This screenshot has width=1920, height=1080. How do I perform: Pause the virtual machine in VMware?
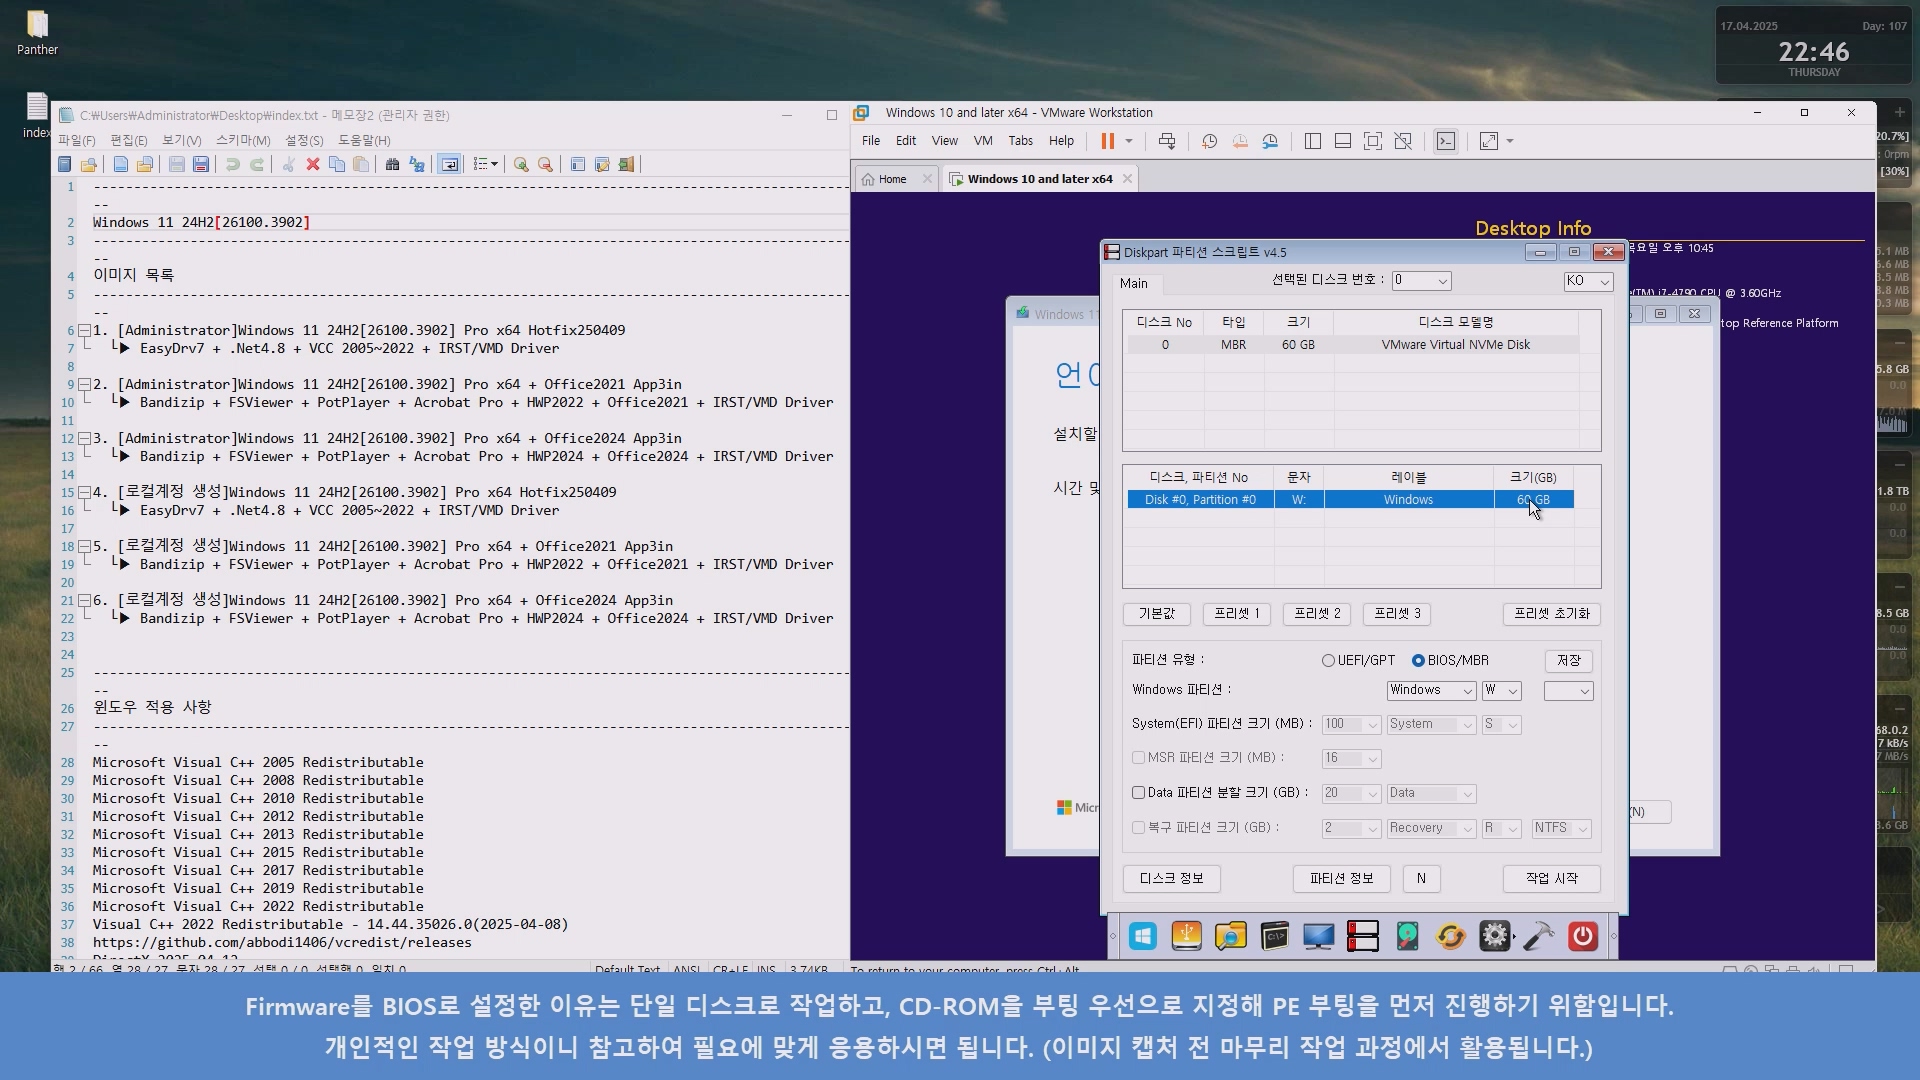point(1107,141)
